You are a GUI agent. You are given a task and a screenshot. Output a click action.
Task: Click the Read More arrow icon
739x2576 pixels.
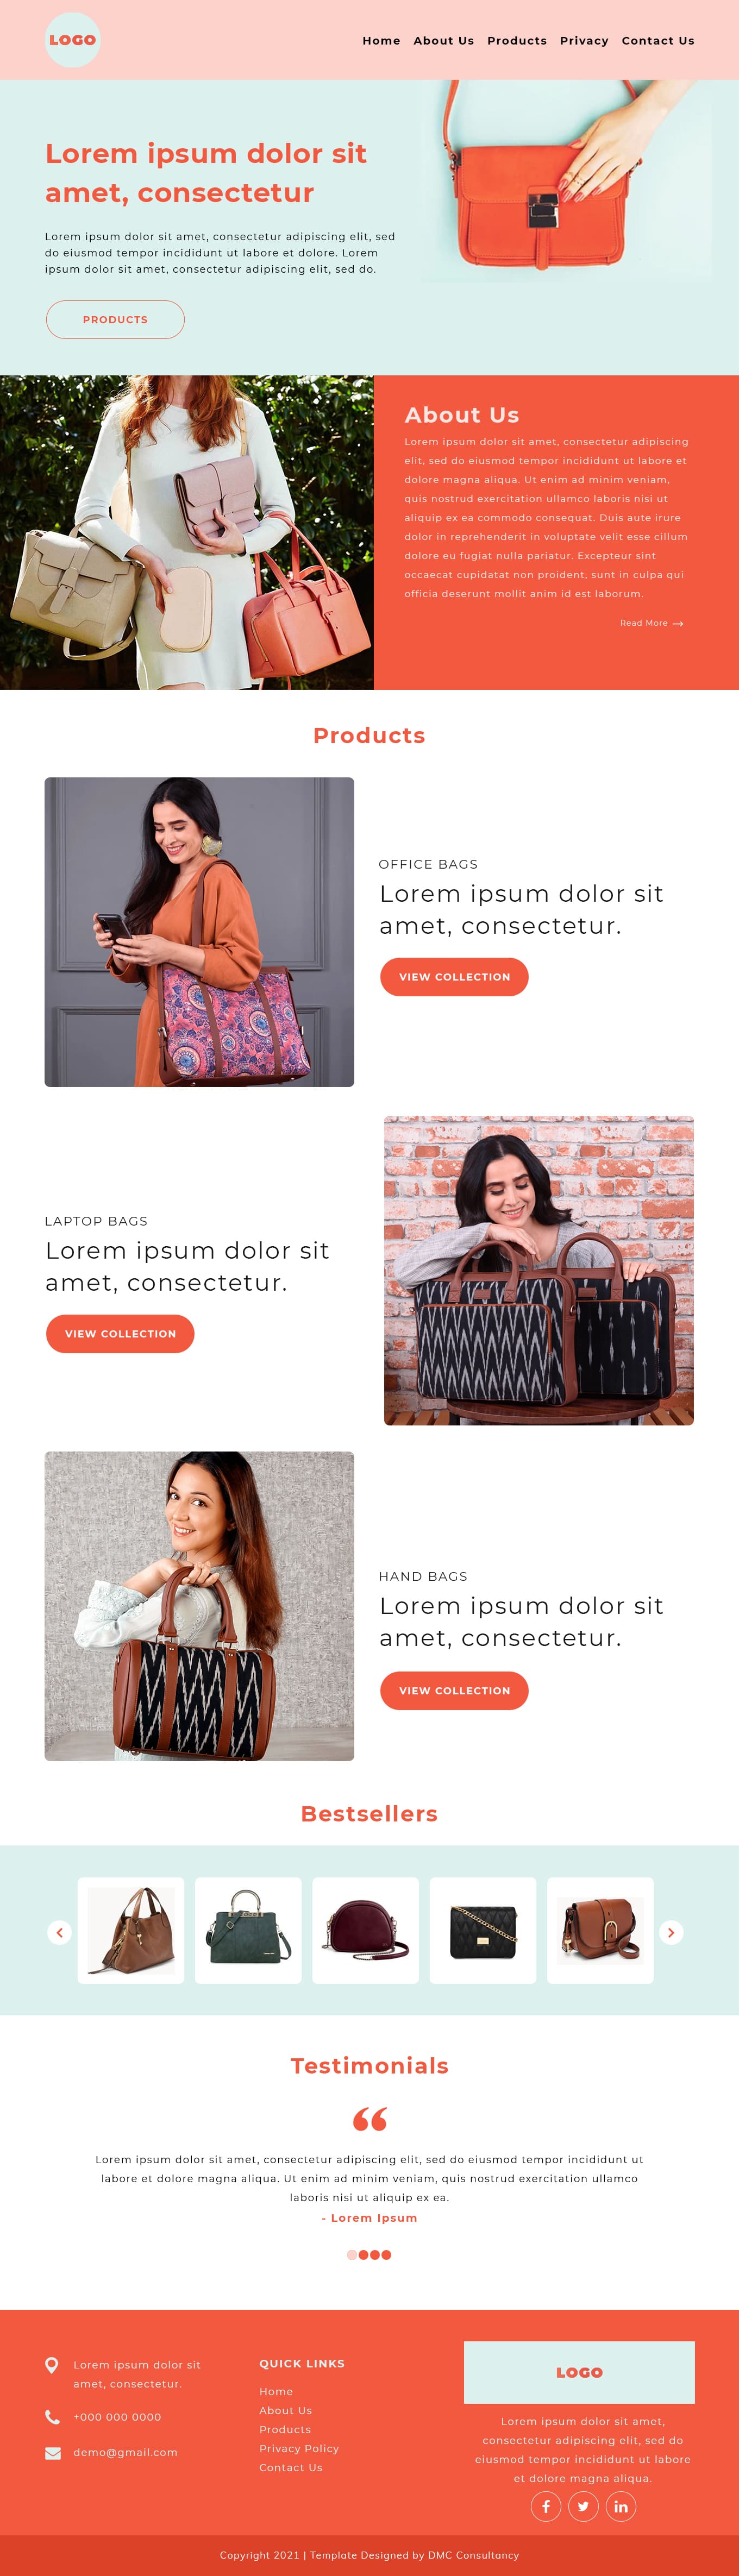678,623
